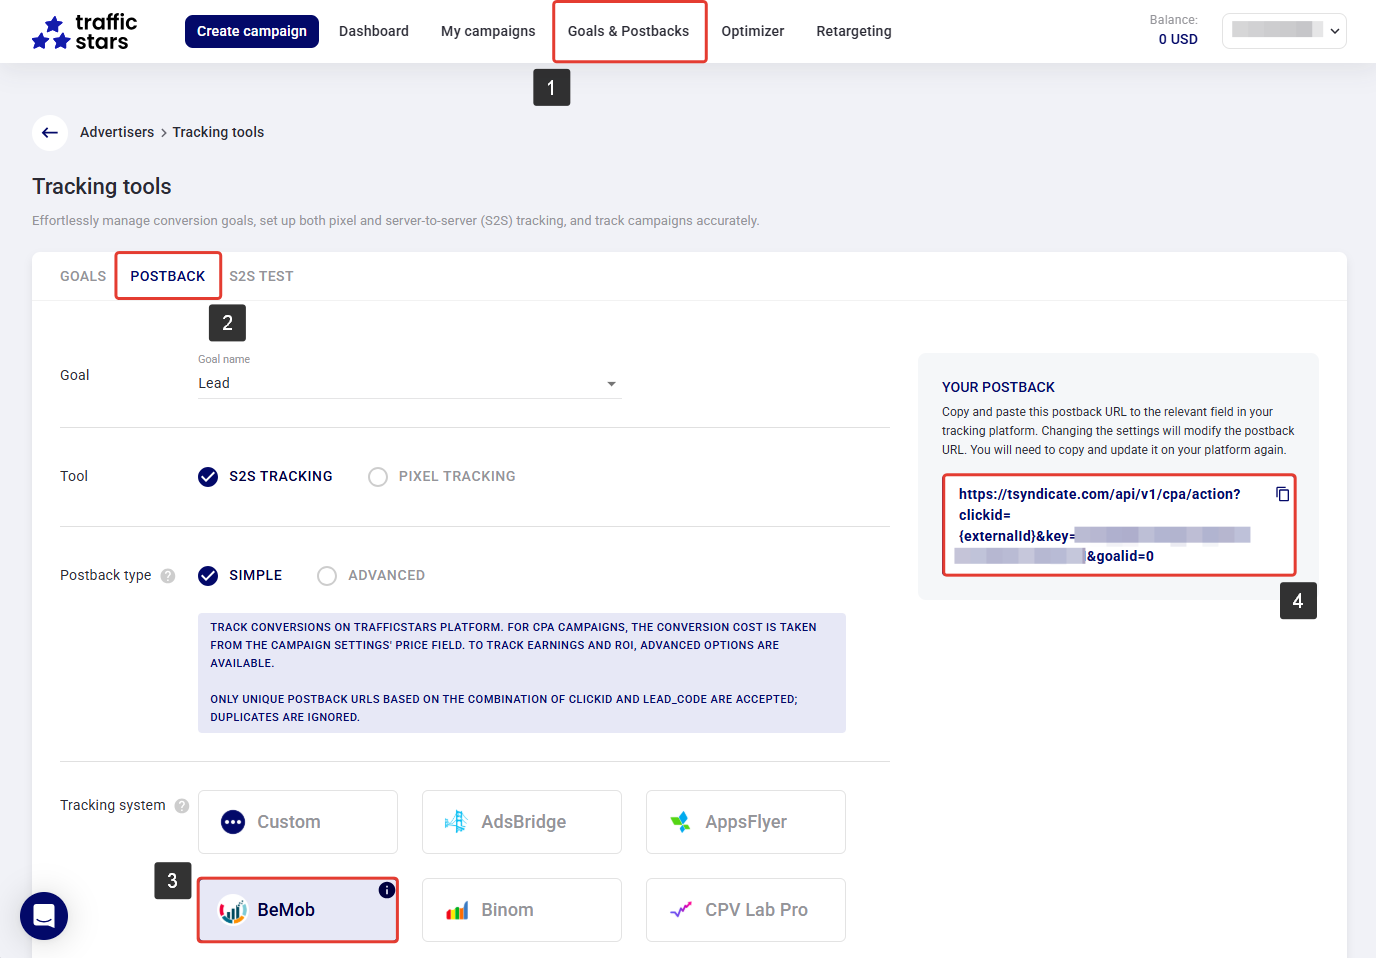
Task: Select the Simple postback type
Action: 208,576
